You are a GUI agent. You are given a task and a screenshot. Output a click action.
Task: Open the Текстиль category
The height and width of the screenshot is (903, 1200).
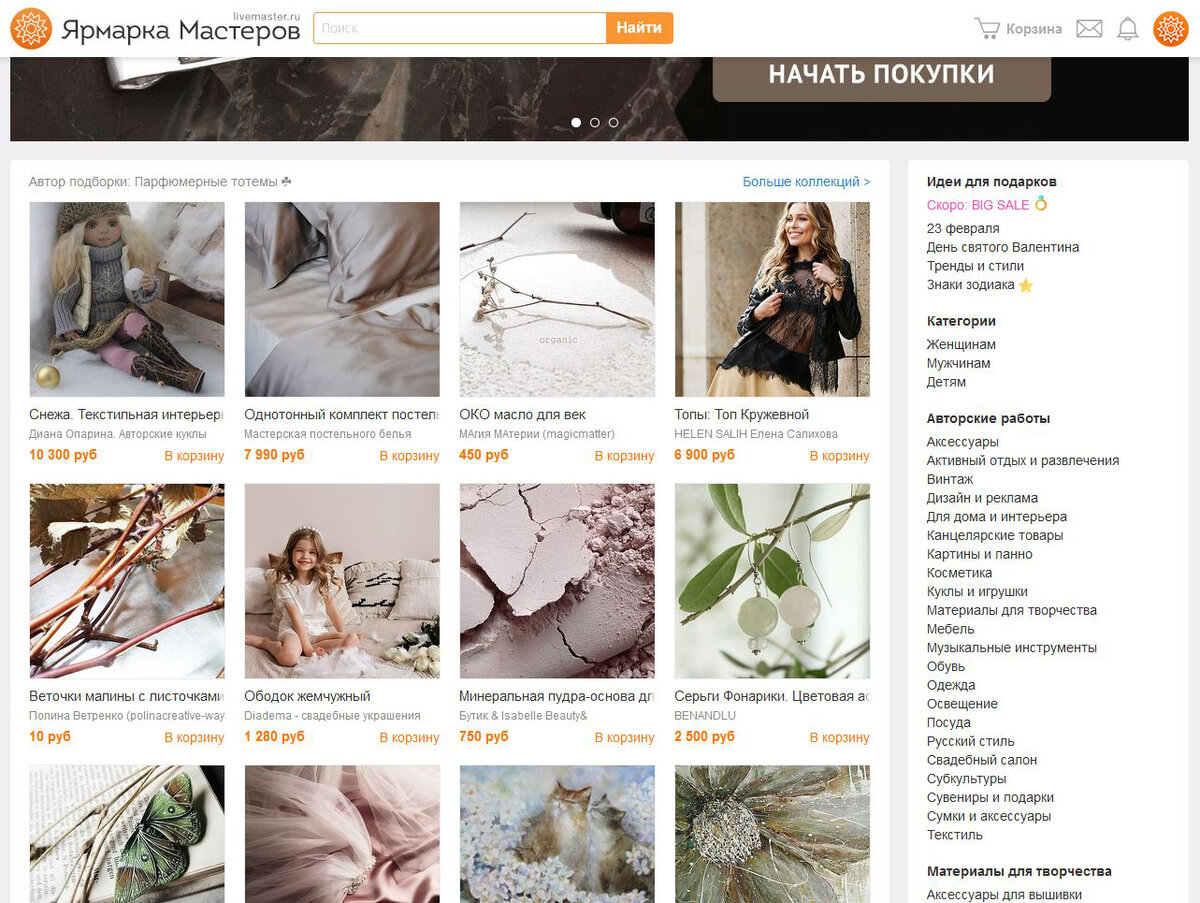pyautogui.click(x=955, y=835)
